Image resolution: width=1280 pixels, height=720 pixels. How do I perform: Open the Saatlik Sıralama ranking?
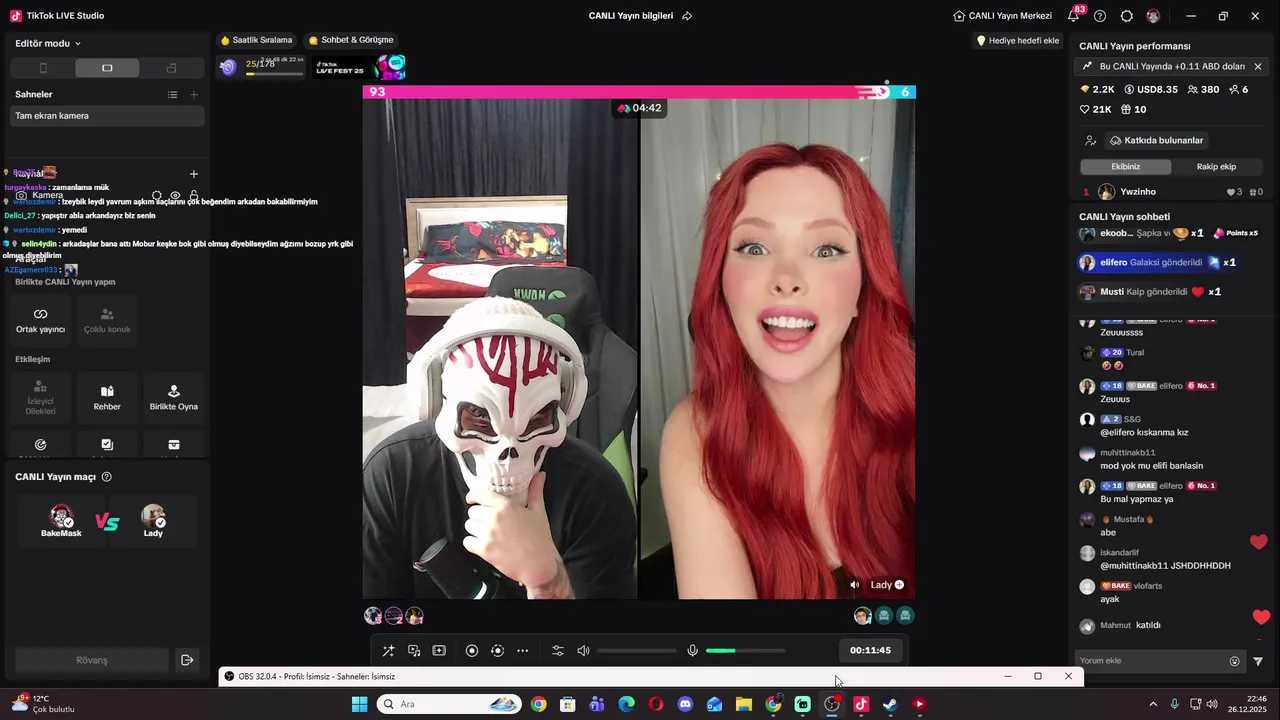point(257,40)
